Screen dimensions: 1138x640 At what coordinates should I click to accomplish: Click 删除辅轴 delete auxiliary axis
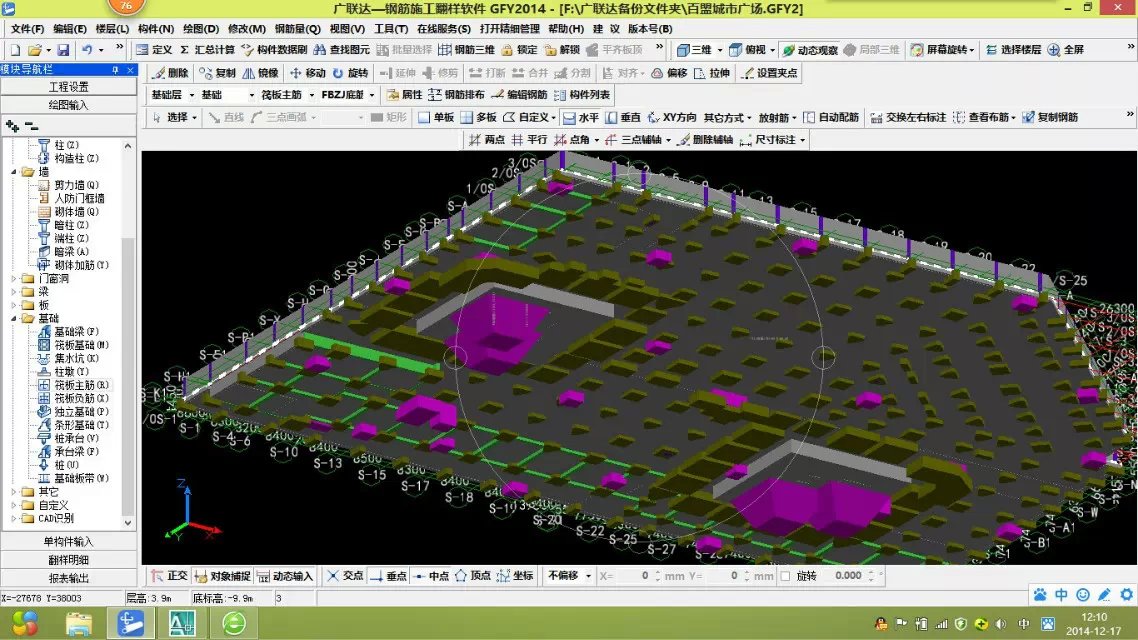(705, 140)
